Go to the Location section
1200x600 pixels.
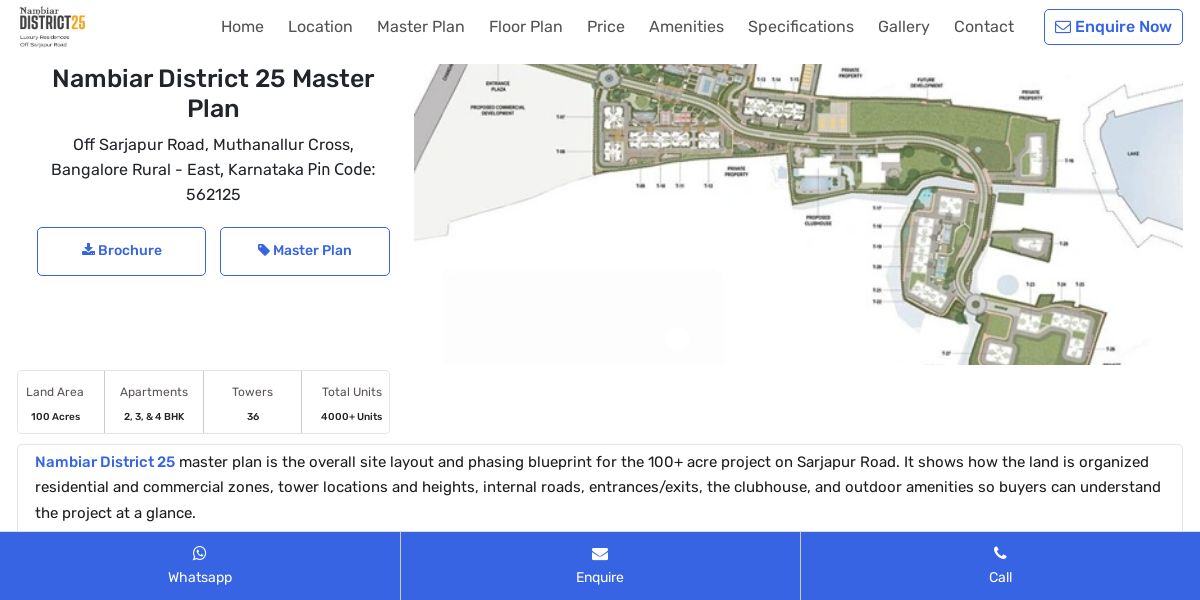320,27
